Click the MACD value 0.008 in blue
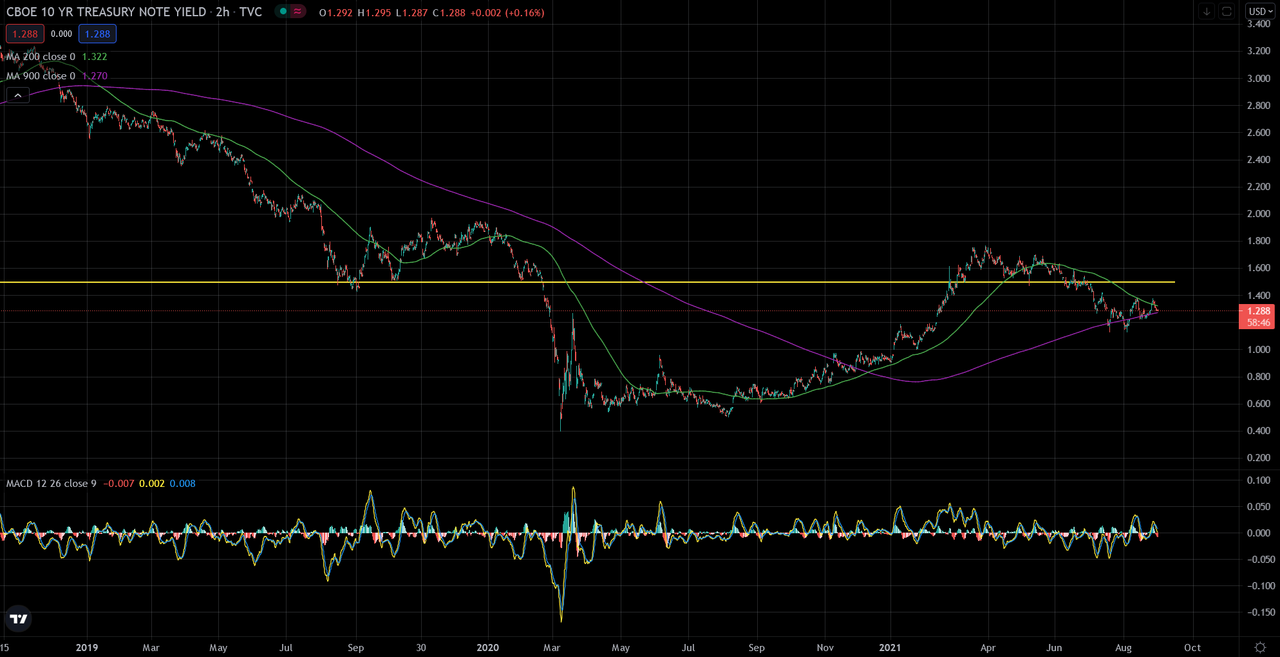Viewport: 1280px width, 657px height. click(183, 483)
